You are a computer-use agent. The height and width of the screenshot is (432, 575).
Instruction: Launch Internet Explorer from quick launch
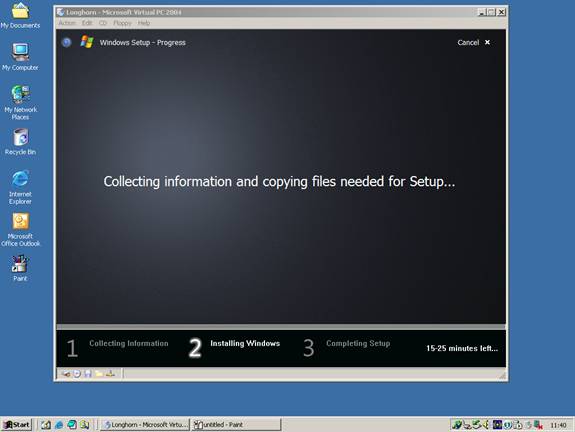59,425
